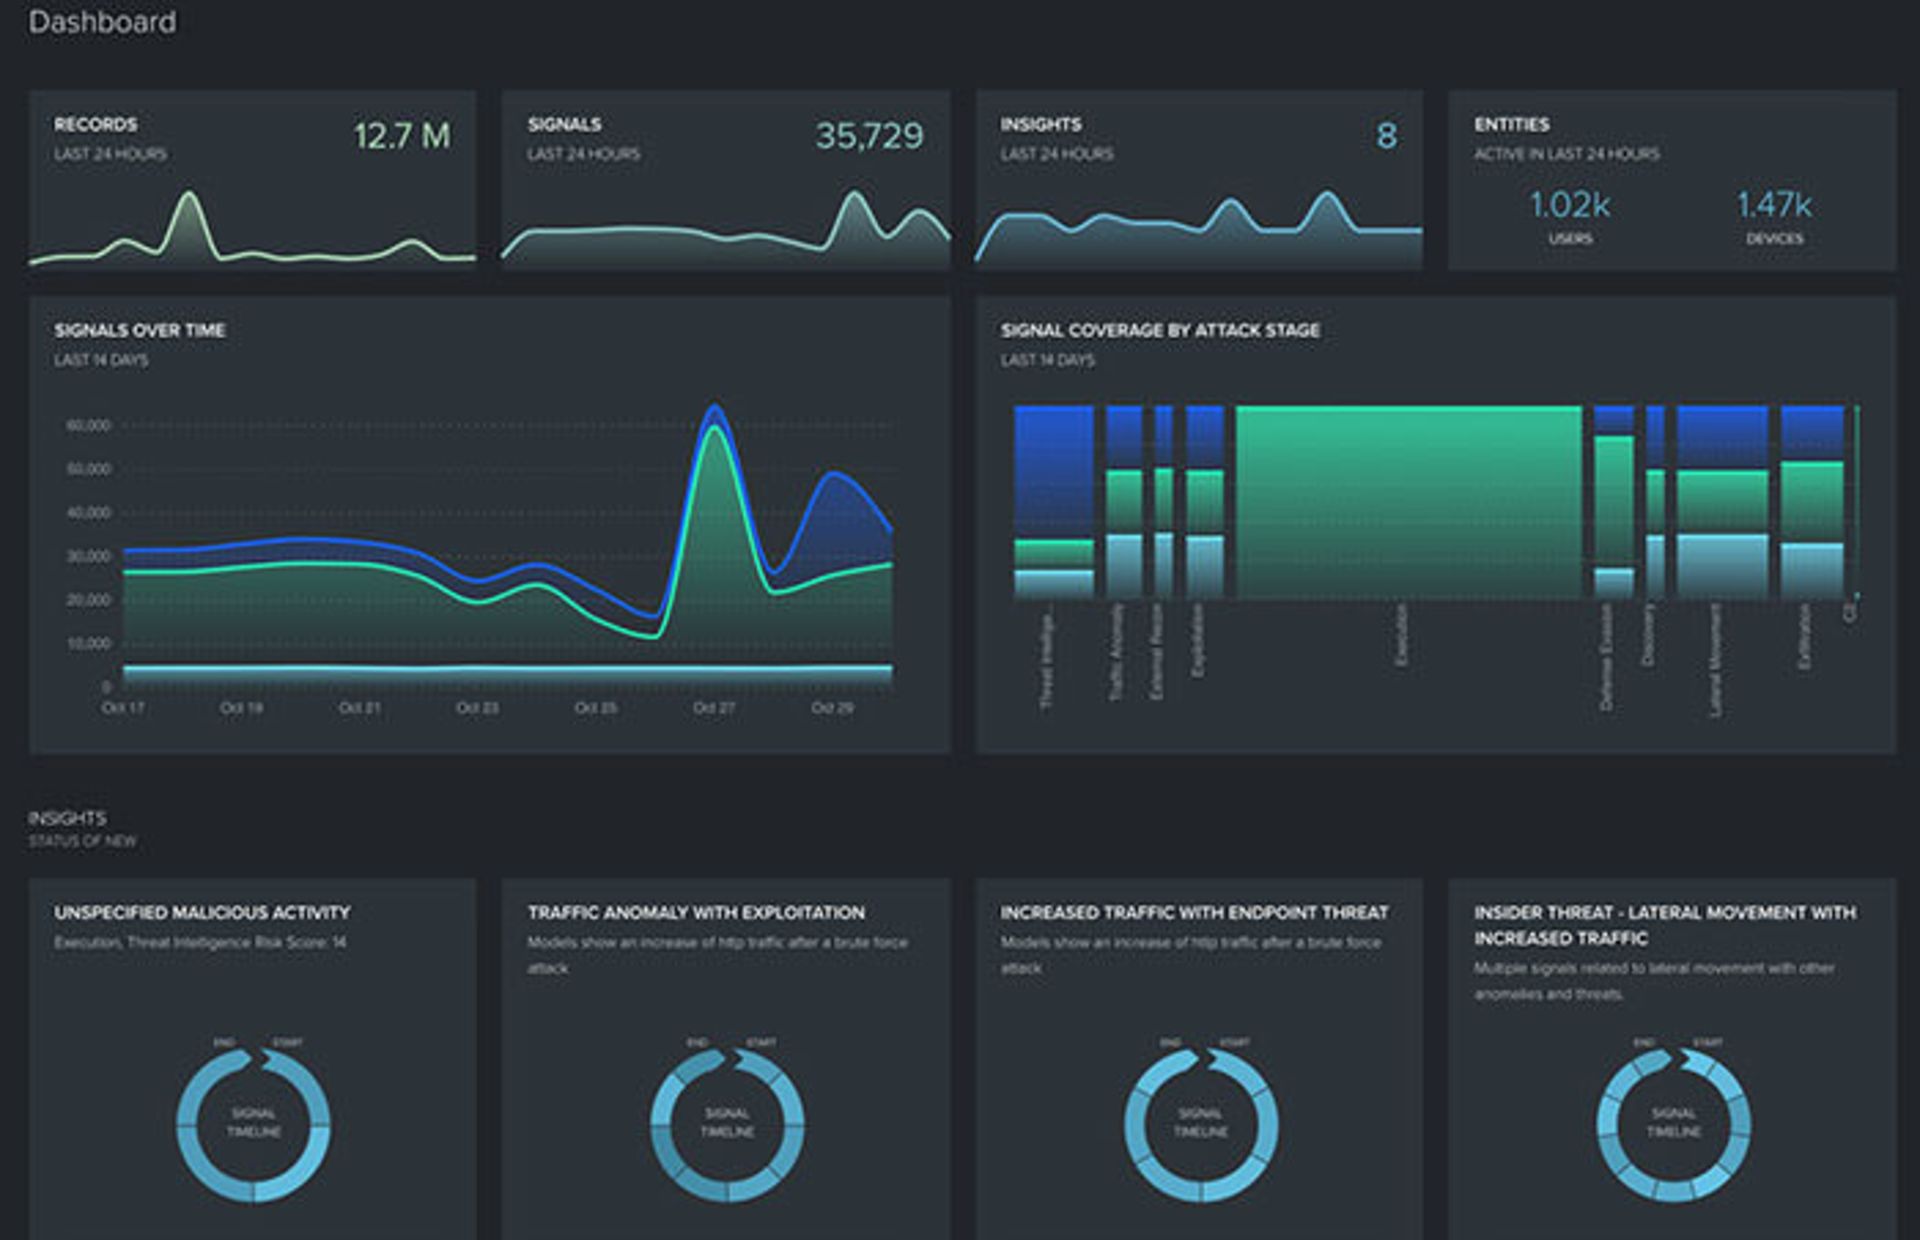This screenshot has height=1240, width=1920.
Task: Click the Oct 27 peak on signals chart
Action: [x=714, y=410]
